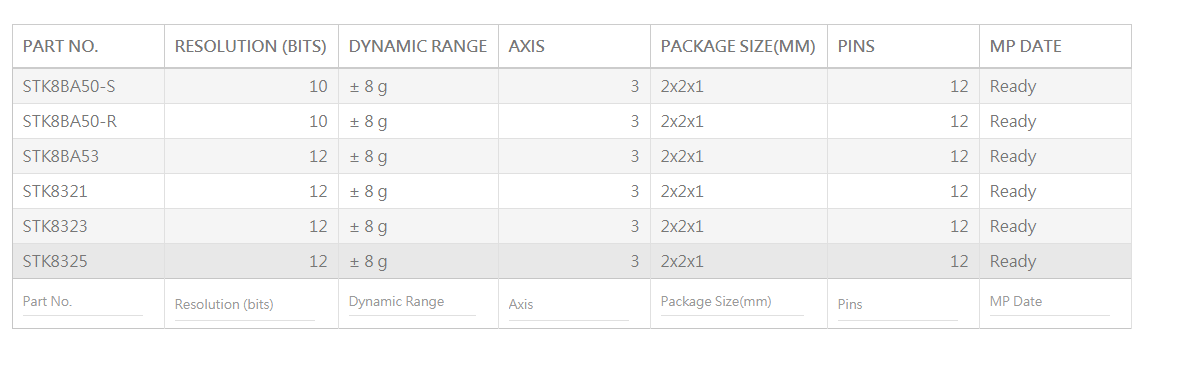Image resolution: width=1185 pixels, height=382 pixels.
Task: Sort by the PART NO. column header
Action: point(88,46)
